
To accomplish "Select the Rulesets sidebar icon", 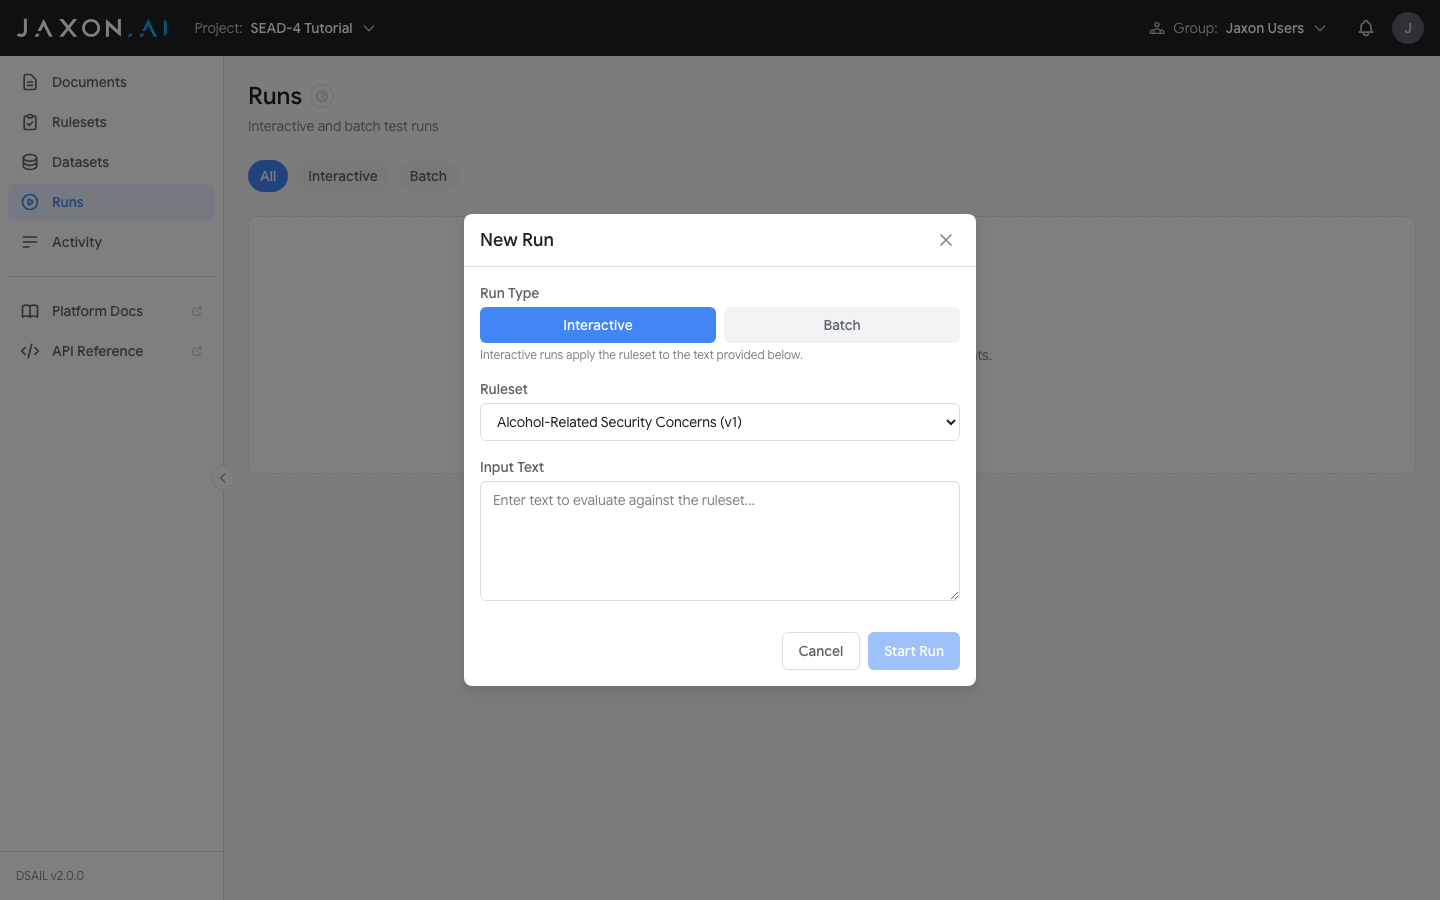I will (30, 121).
